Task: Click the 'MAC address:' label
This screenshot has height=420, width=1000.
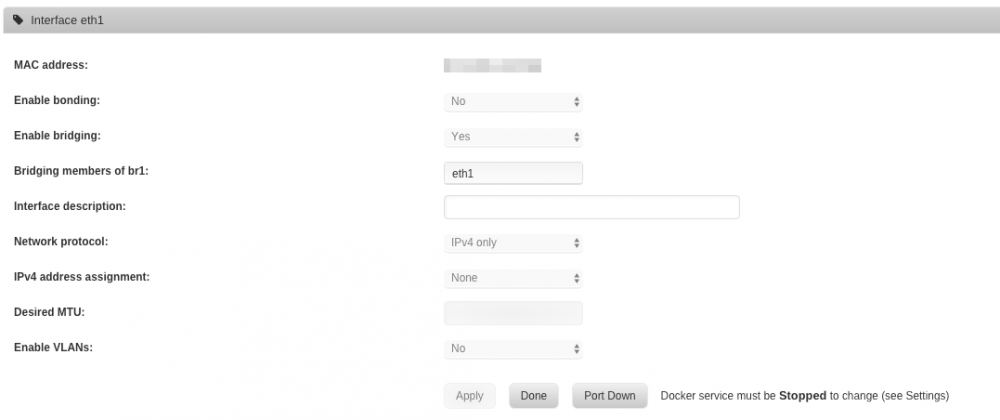Action: tap(51, 65)
